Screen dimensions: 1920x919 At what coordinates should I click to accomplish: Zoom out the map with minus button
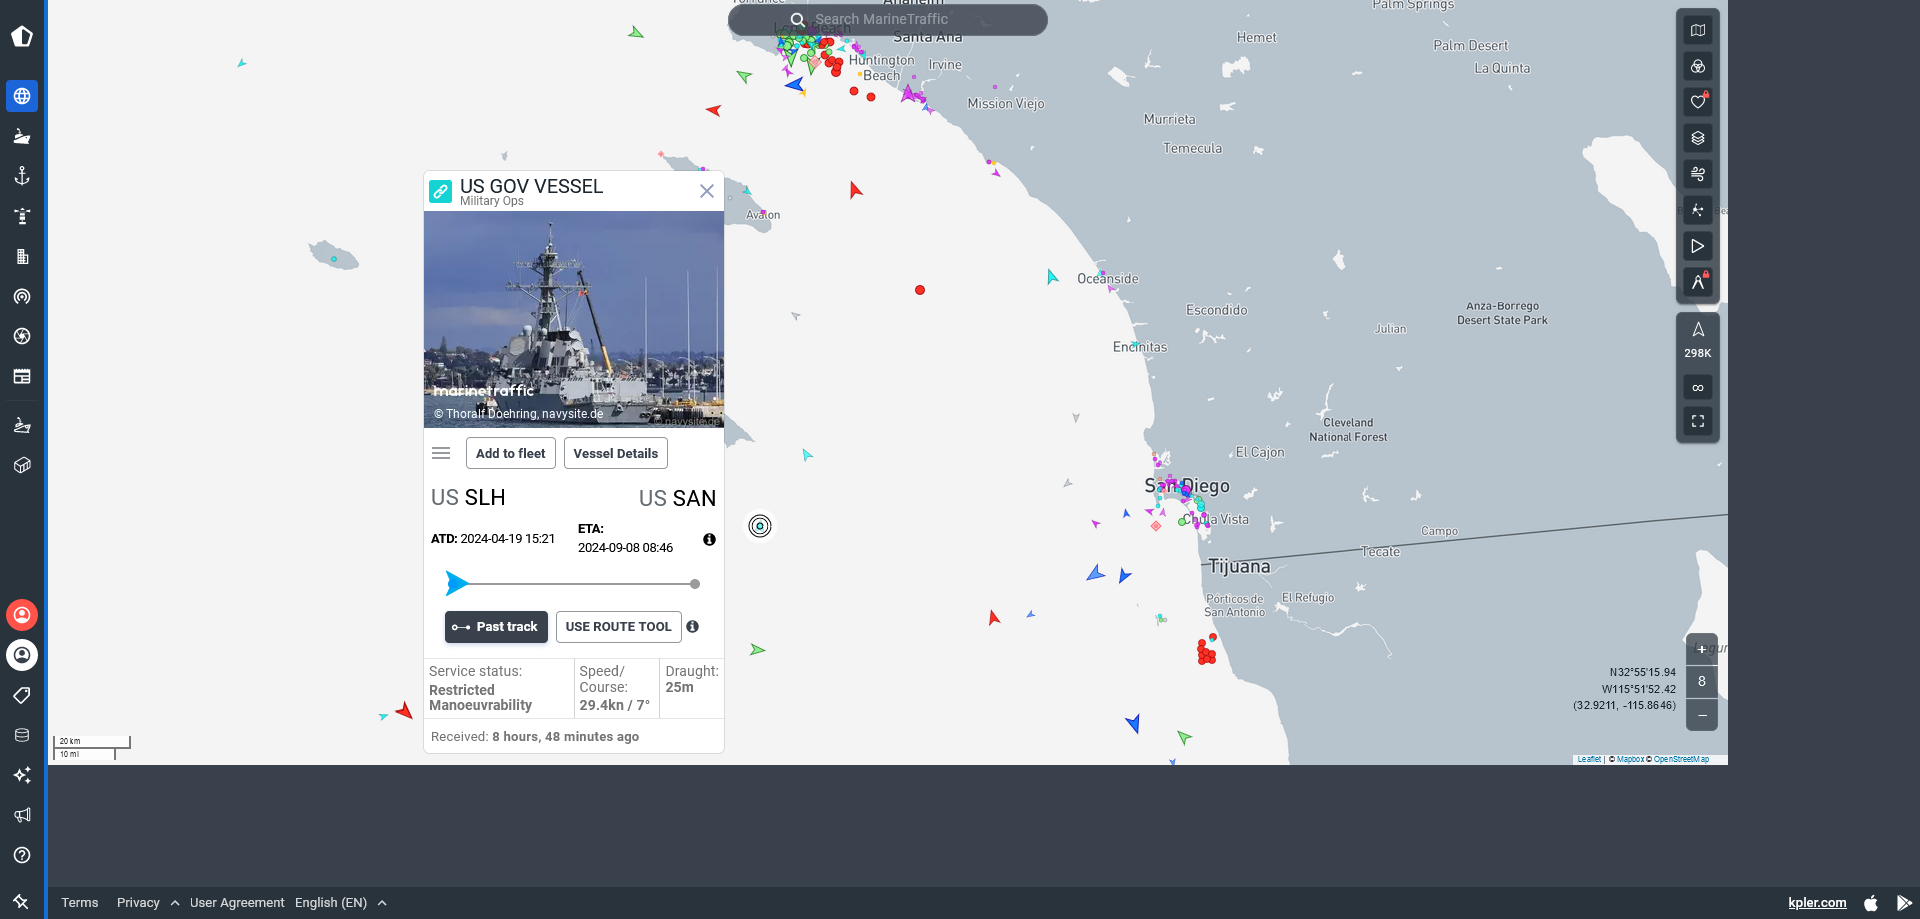(x=1702, y=715)
